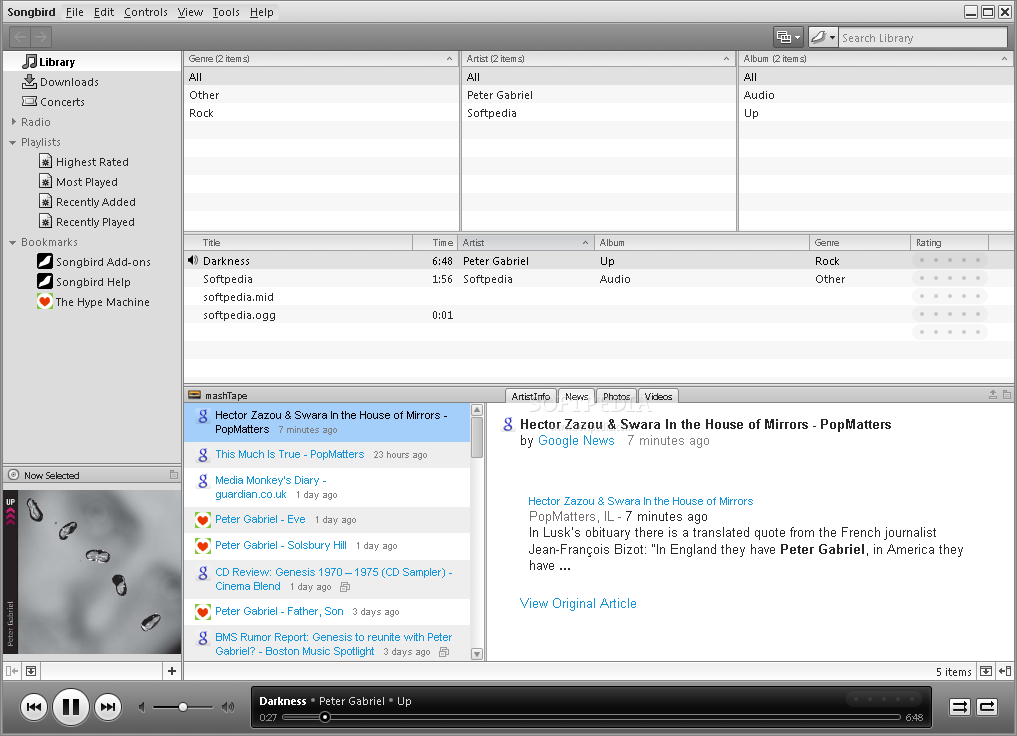The image size is (1017, 736).
Task: Open the Highest Rated playlist
Action: pyautogui.click(x=84, y=162)
